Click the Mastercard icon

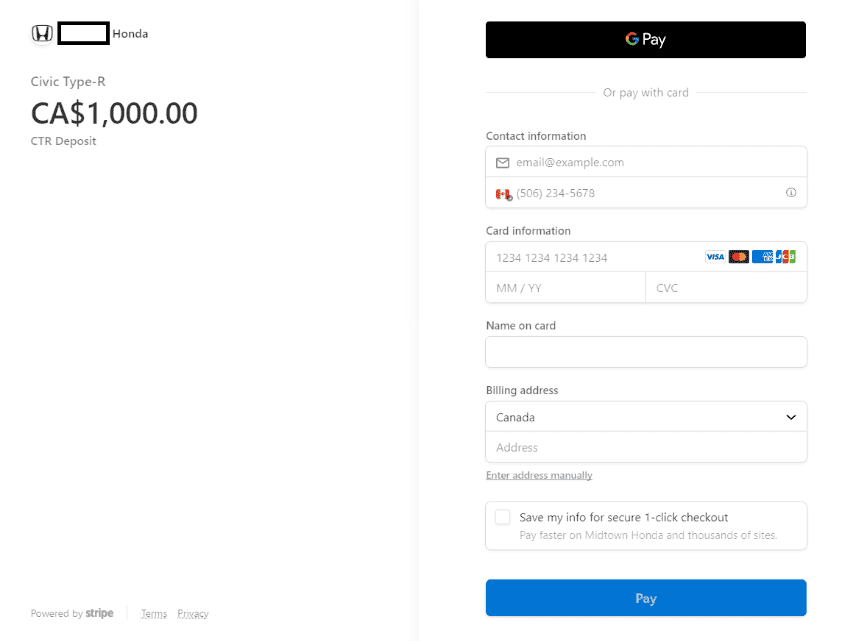[x=739, y=257]
